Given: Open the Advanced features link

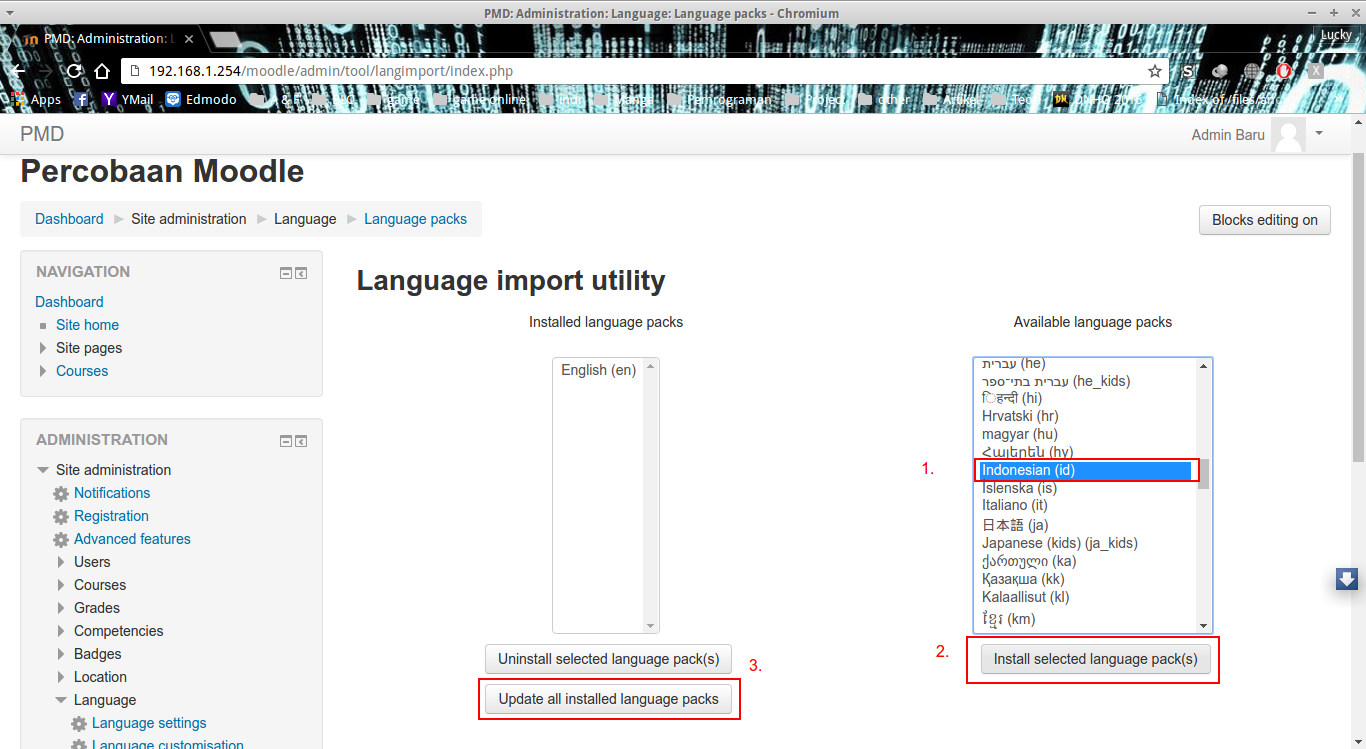Looking at the screenshot, I should pos(132,539).
